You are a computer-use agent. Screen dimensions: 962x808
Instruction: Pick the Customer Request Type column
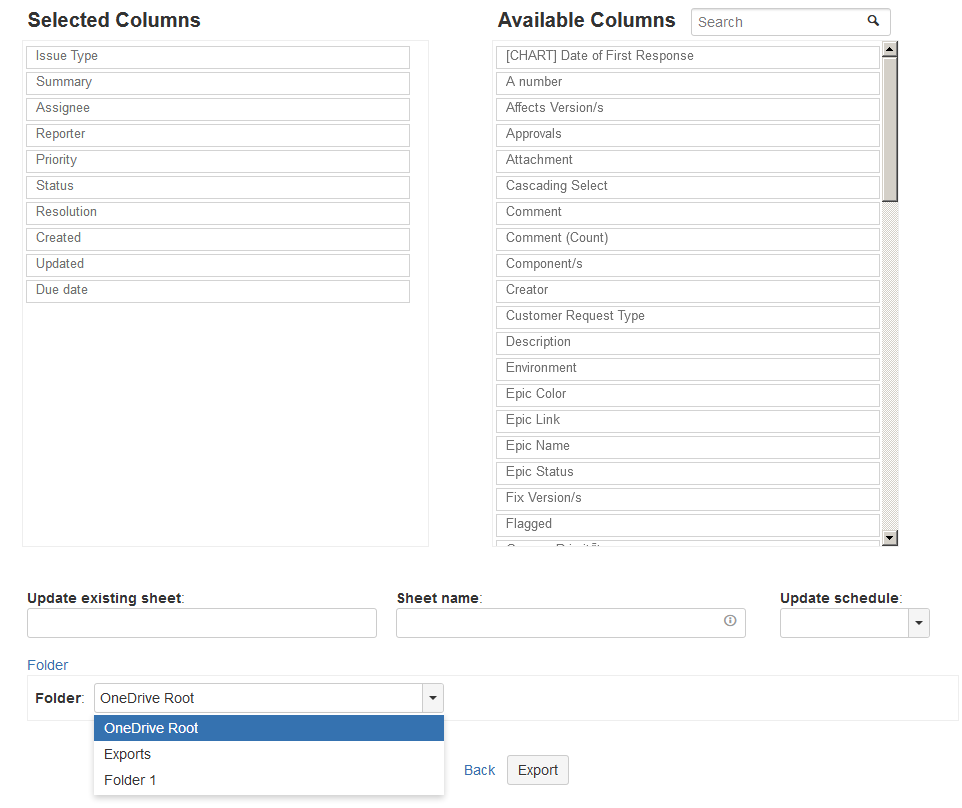[x=687, y=316]
